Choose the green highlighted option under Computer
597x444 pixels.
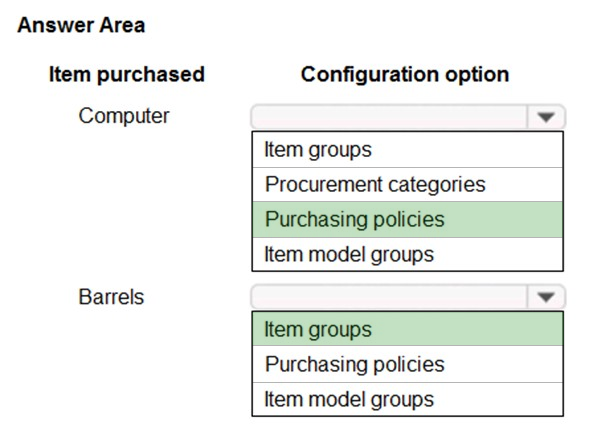tap(407, 220)
